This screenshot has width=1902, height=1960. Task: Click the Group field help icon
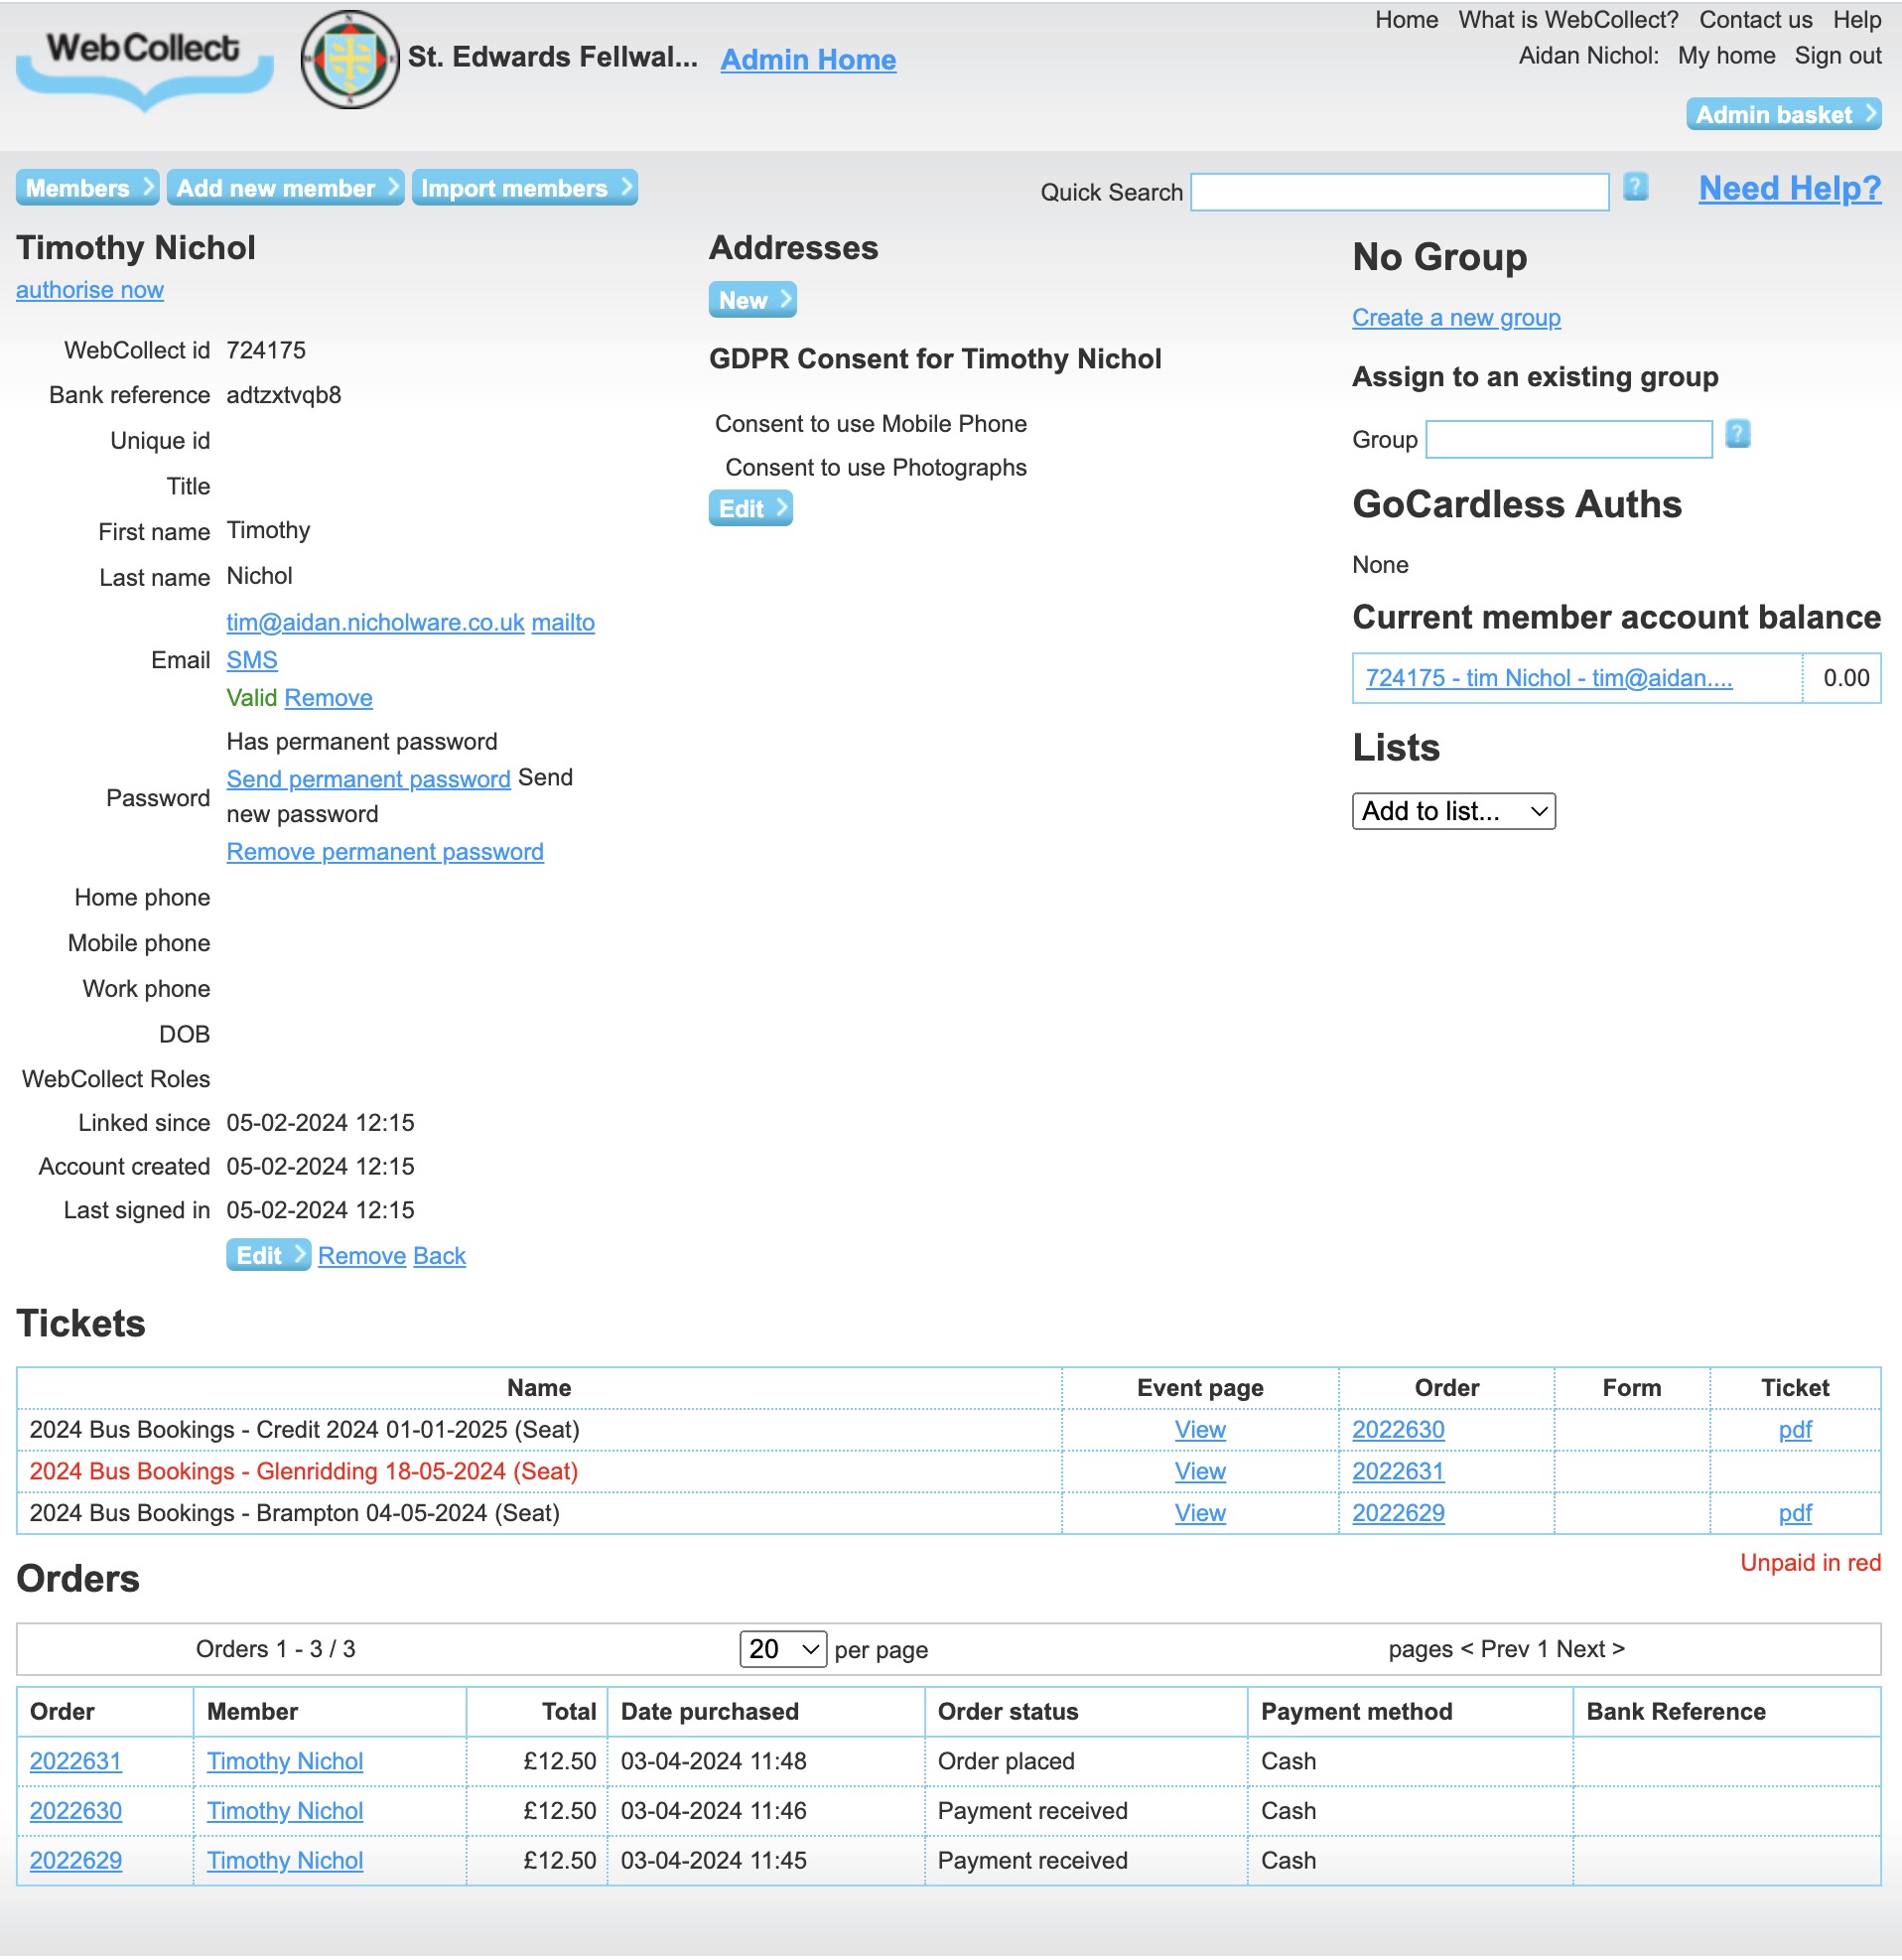(x=1737, y=434)
